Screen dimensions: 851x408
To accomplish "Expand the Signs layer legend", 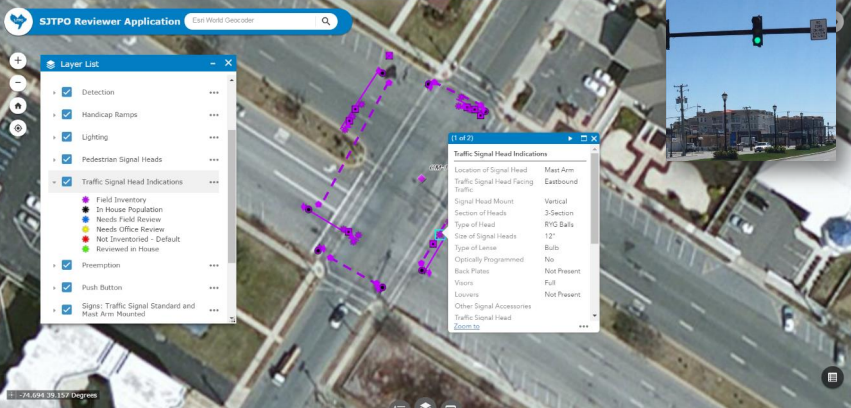I will [54, 310].
